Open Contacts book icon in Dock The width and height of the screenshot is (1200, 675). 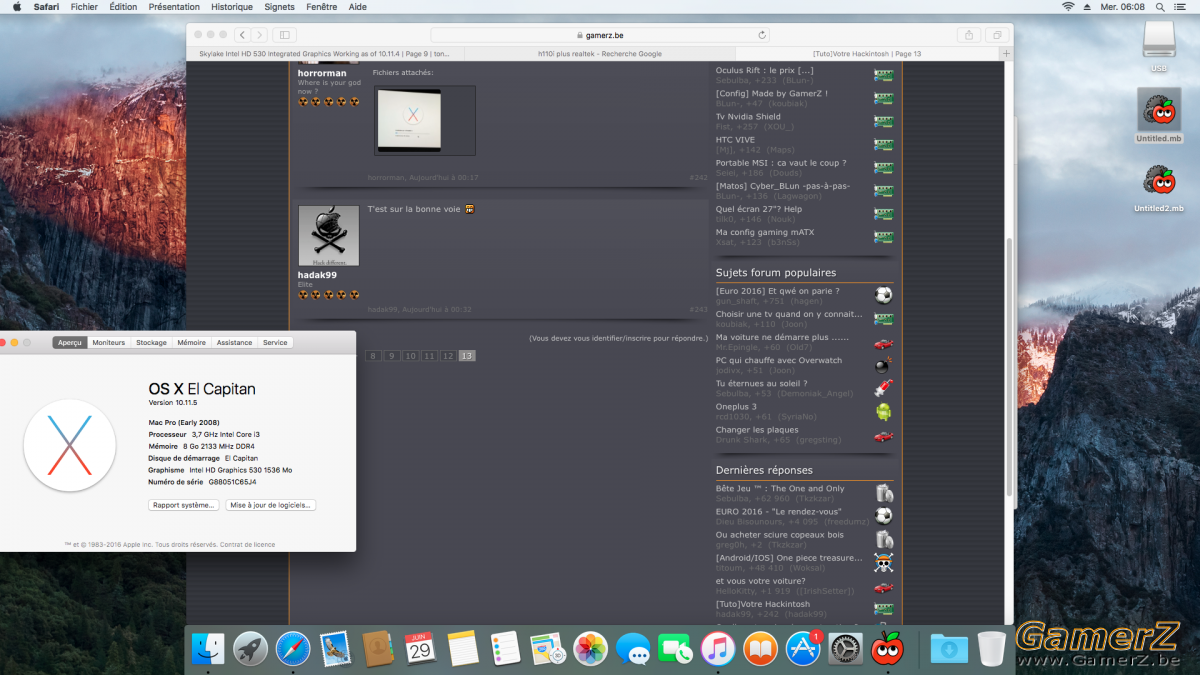(x=378, y=649)
